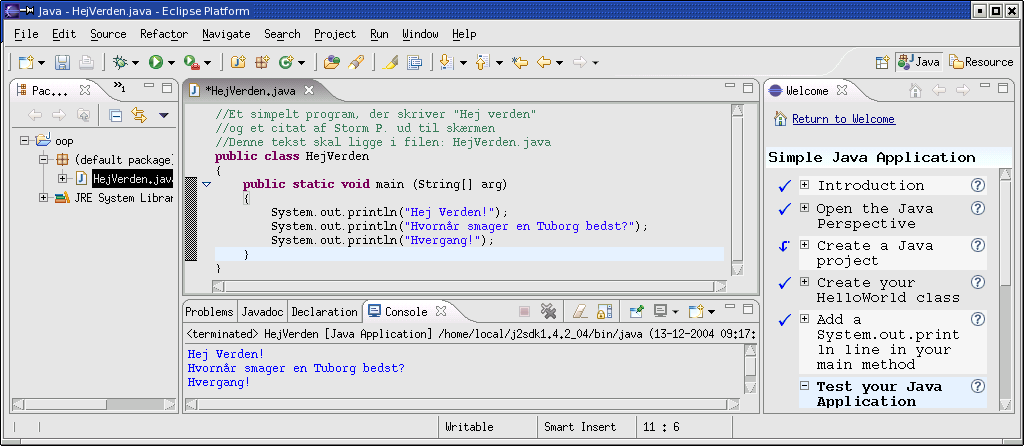
Task: Expand the HejVerden.java tree node
Action: point(62,179)
